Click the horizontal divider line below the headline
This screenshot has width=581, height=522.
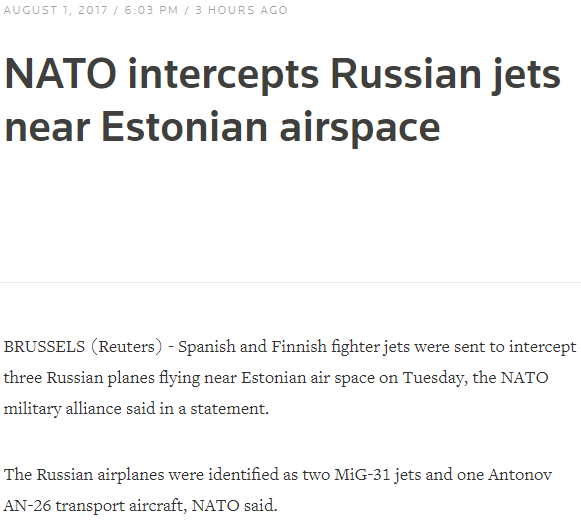290,283
